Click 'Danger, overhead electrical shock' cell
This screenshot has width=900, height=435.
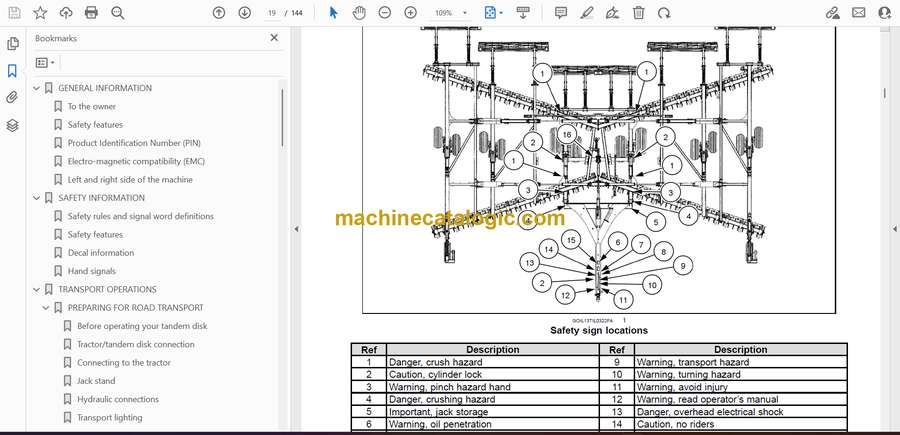tap(741, 412)
